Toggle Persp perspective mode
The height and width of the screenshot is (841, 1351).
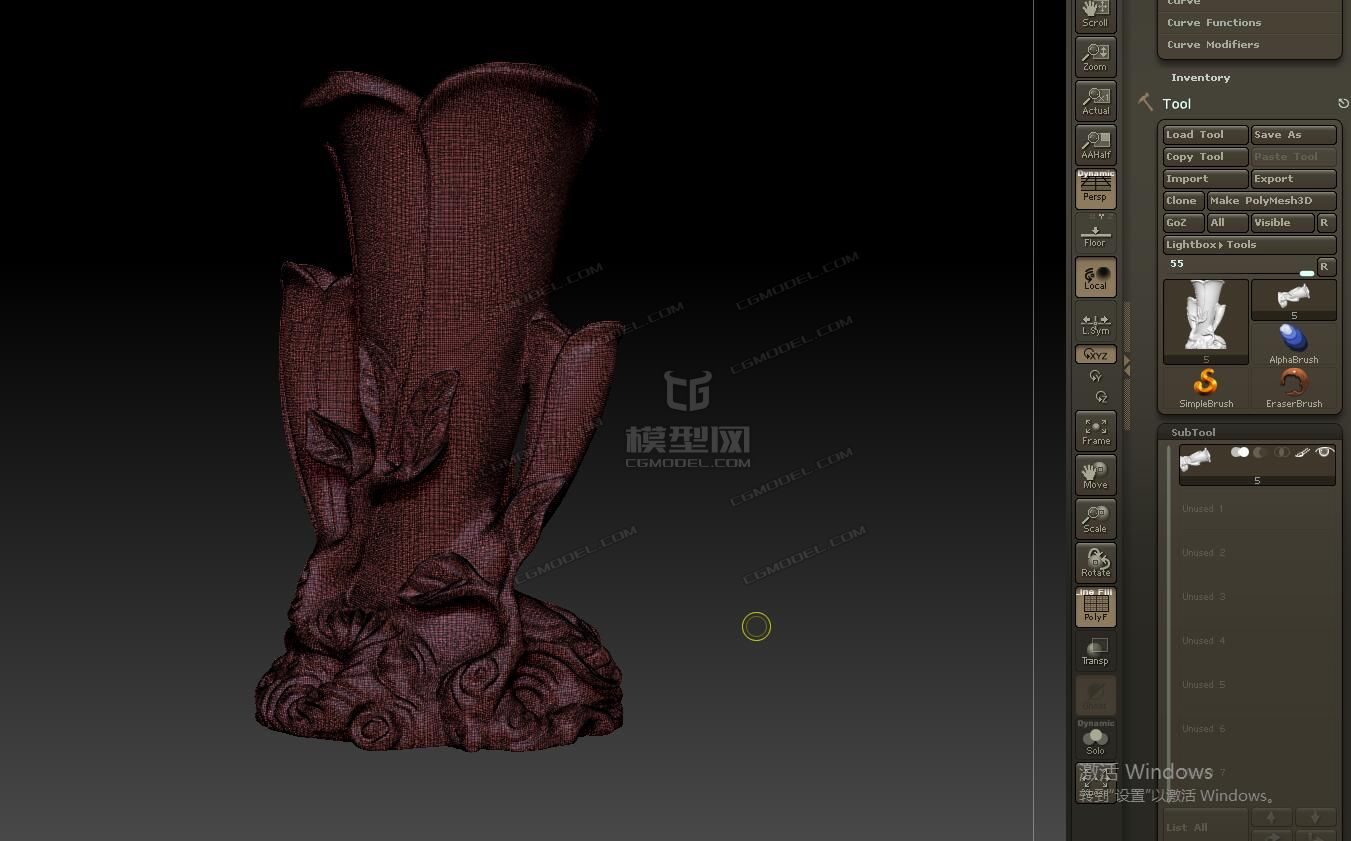click(x=1095, y=189)
